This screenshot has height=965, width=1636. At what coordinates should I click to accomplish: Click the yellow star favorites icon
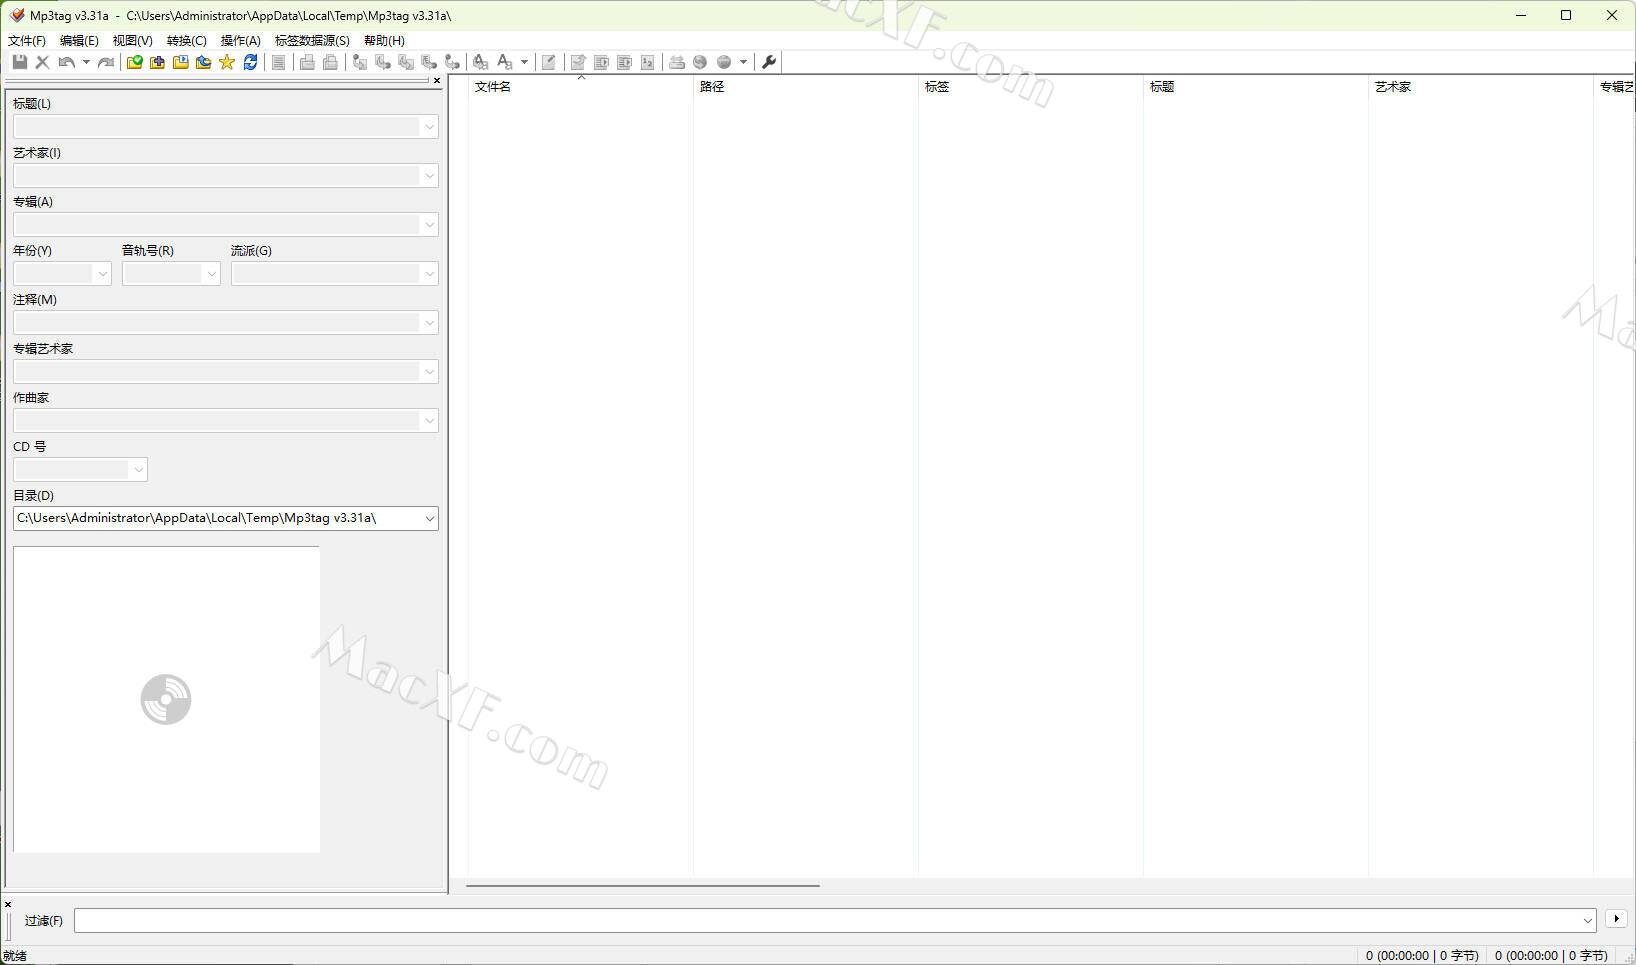click(x=227, y=62)
